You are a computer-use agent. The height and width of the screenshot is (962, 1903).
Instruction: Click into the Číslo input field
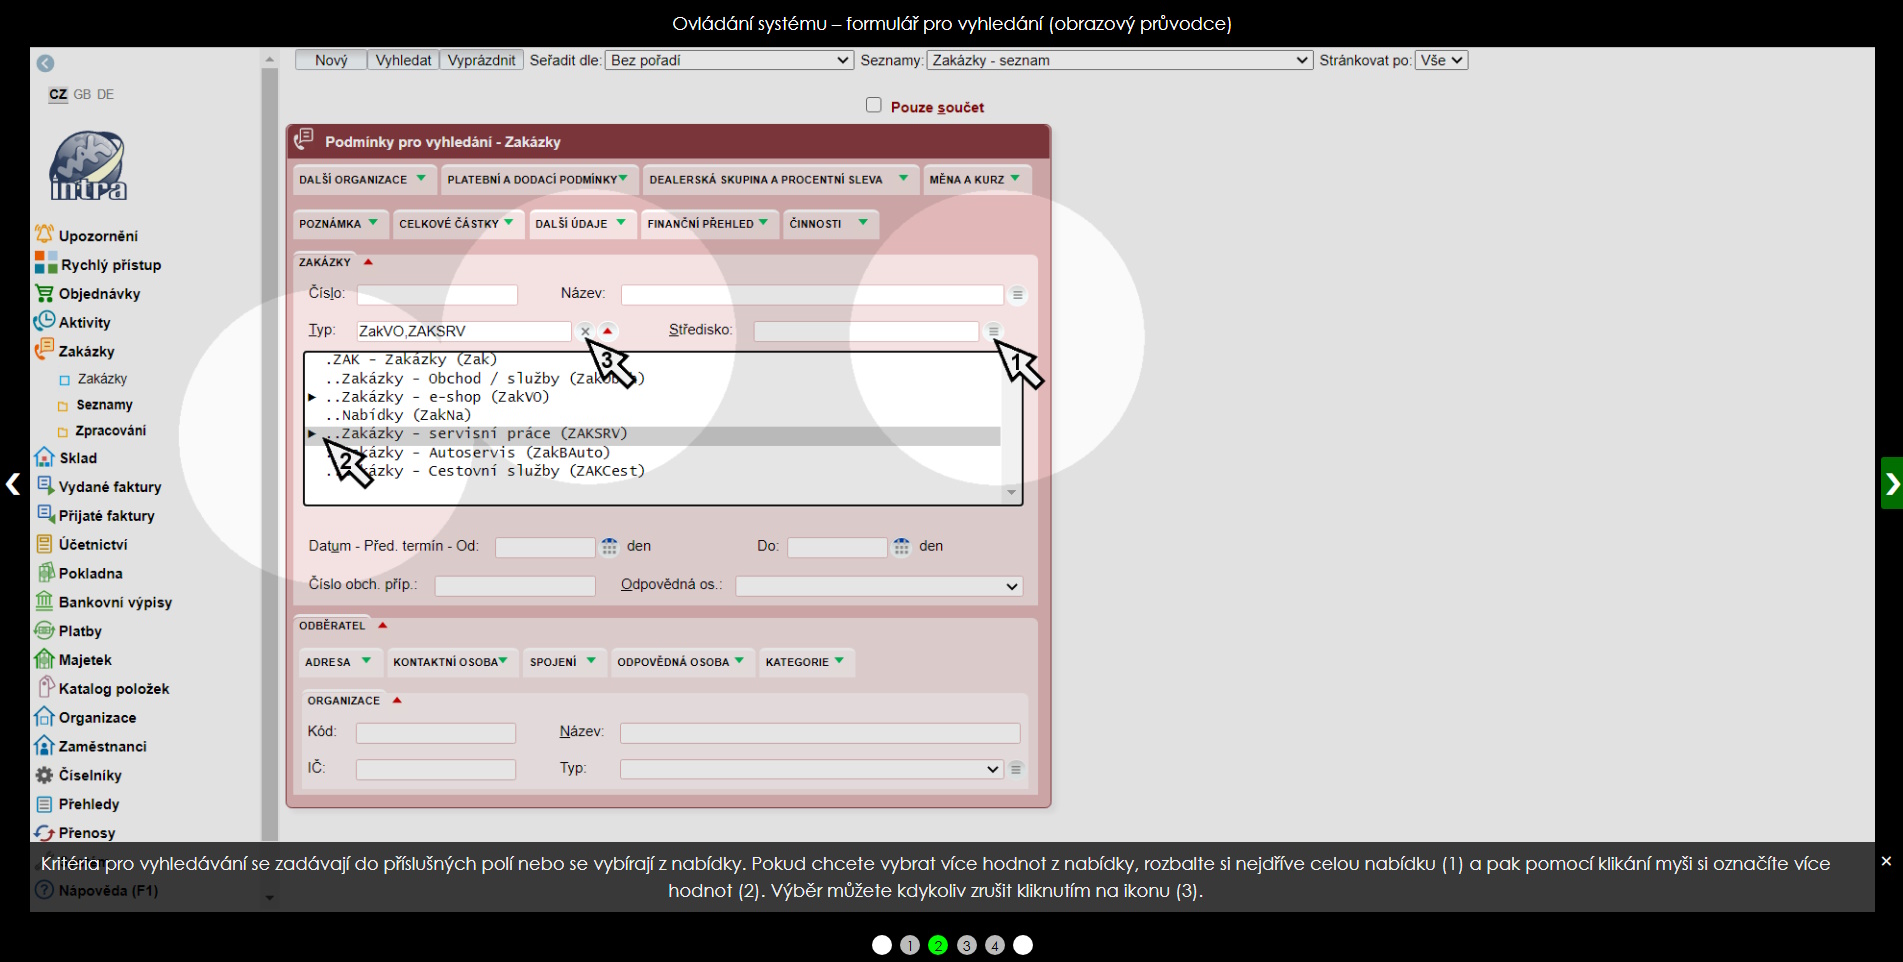(437, 294)
